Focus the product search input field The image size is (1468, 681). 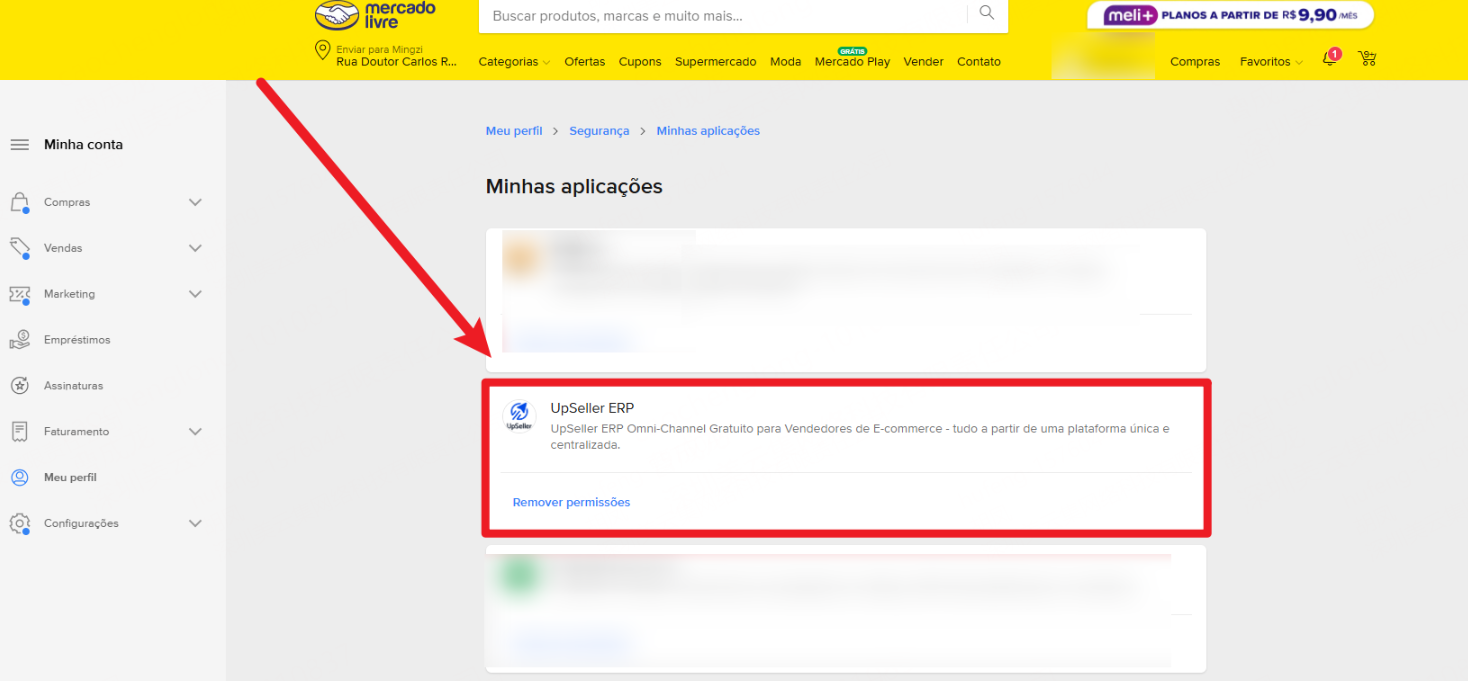point(722,16)
